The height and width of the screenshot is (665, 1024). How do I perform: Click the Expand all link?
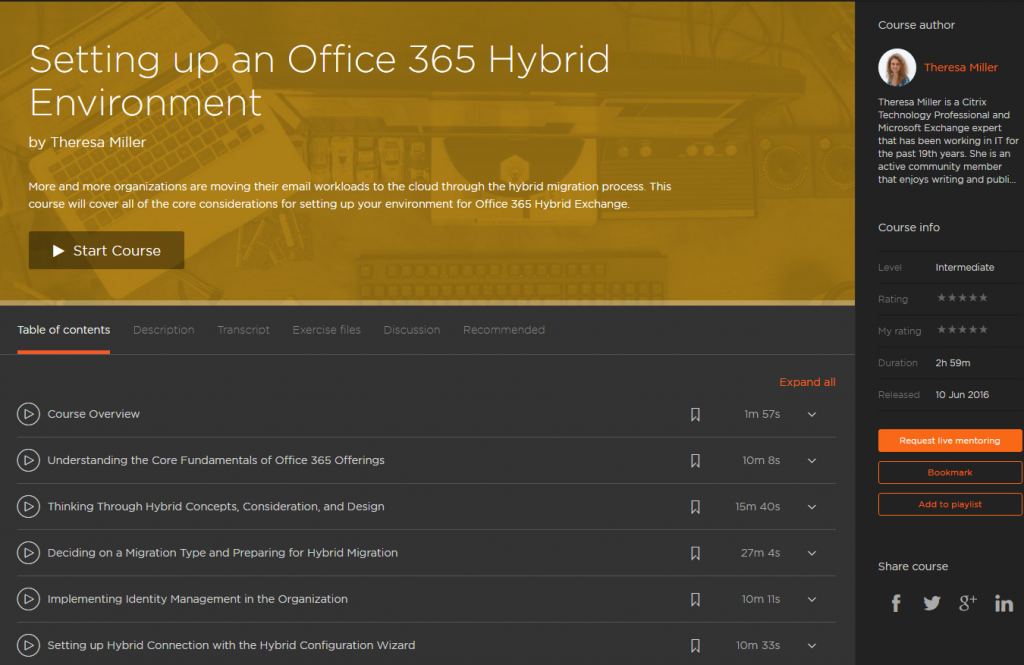[x=807, y=381]
